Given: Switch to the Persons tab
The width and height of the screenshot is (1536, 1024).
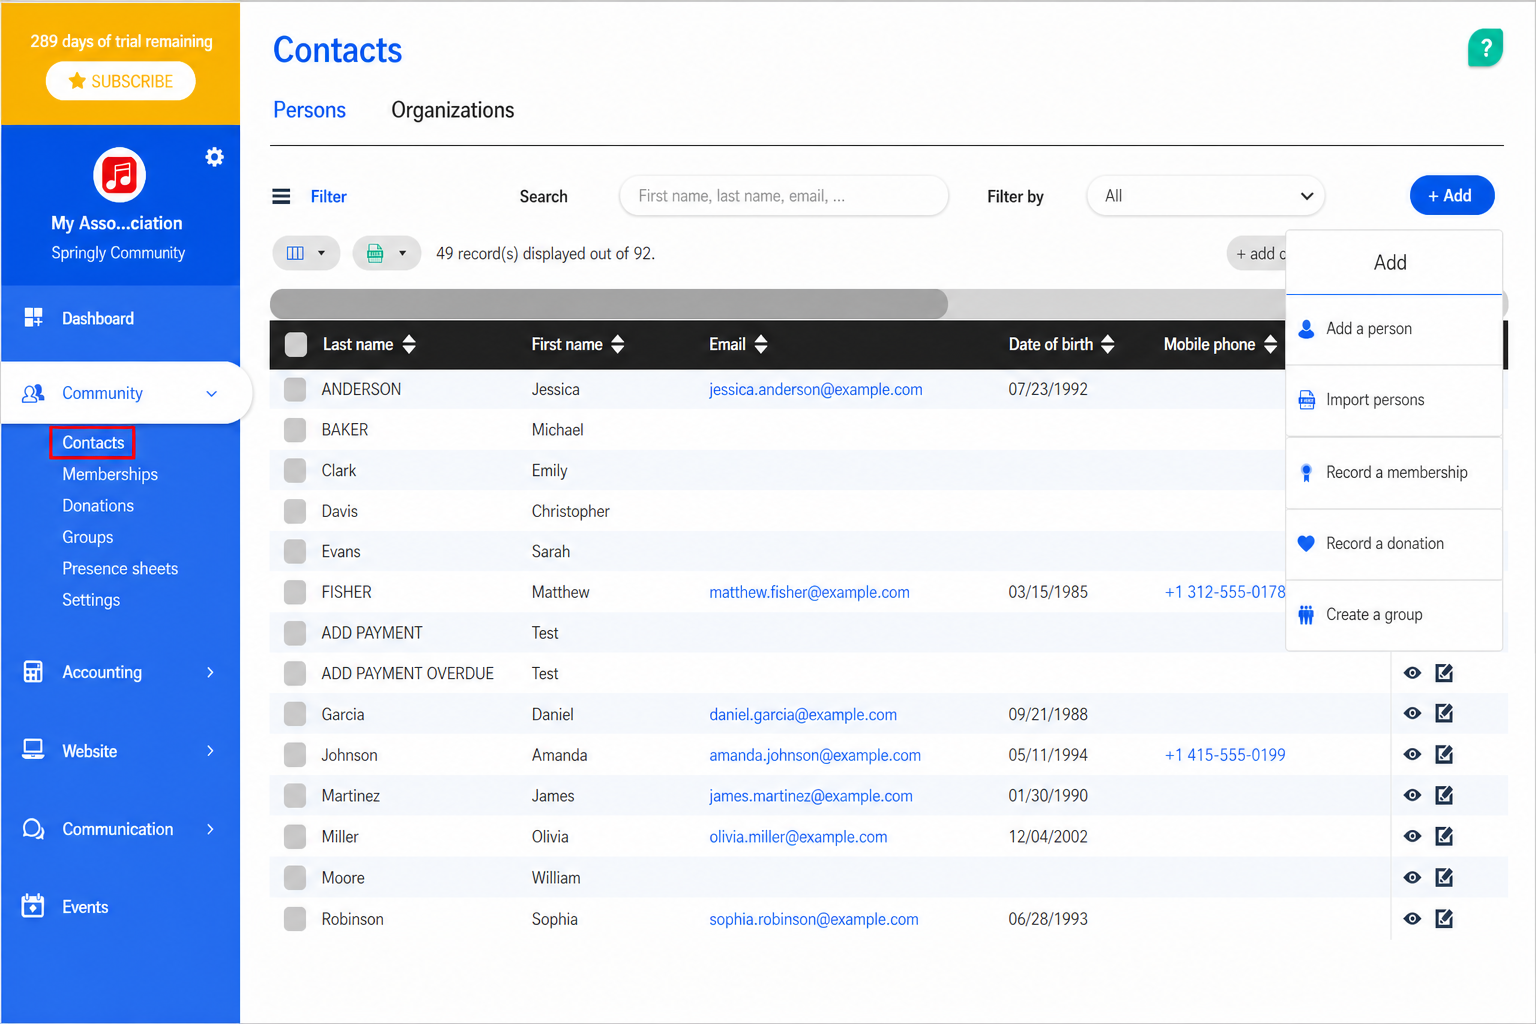Looking at the screenshot, I should [x=309, y=110].
